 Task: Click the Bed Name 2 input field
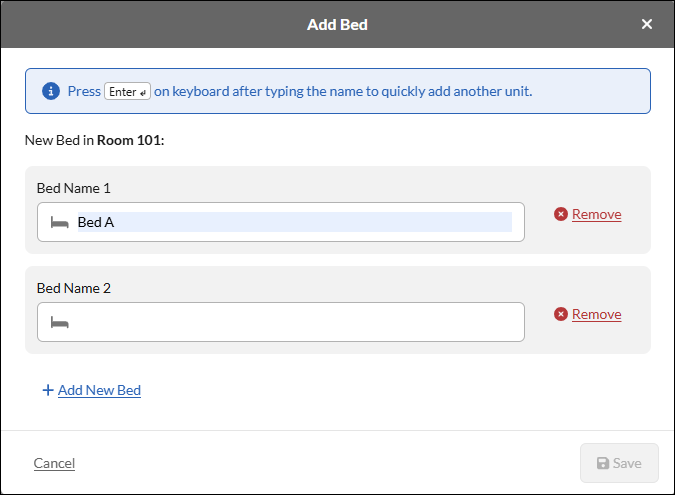[281, 322]
